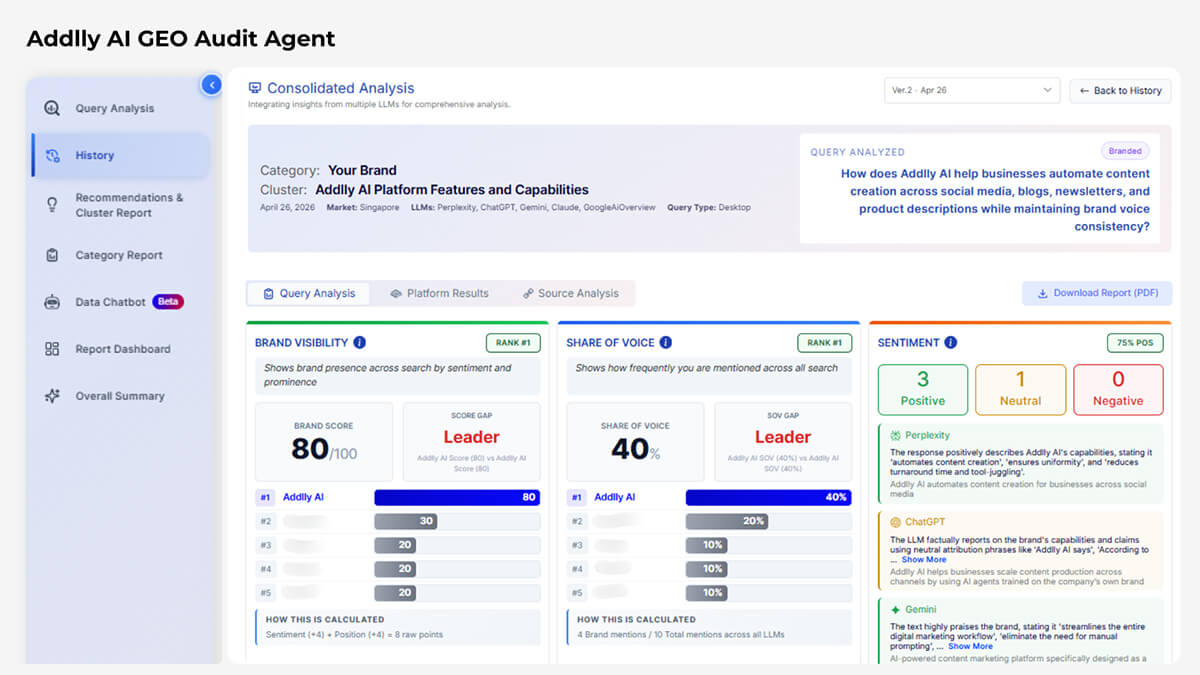The image size is (1200, 675).
Task: Expand Gemini response with Show More
Action: (x=971, y=646)
